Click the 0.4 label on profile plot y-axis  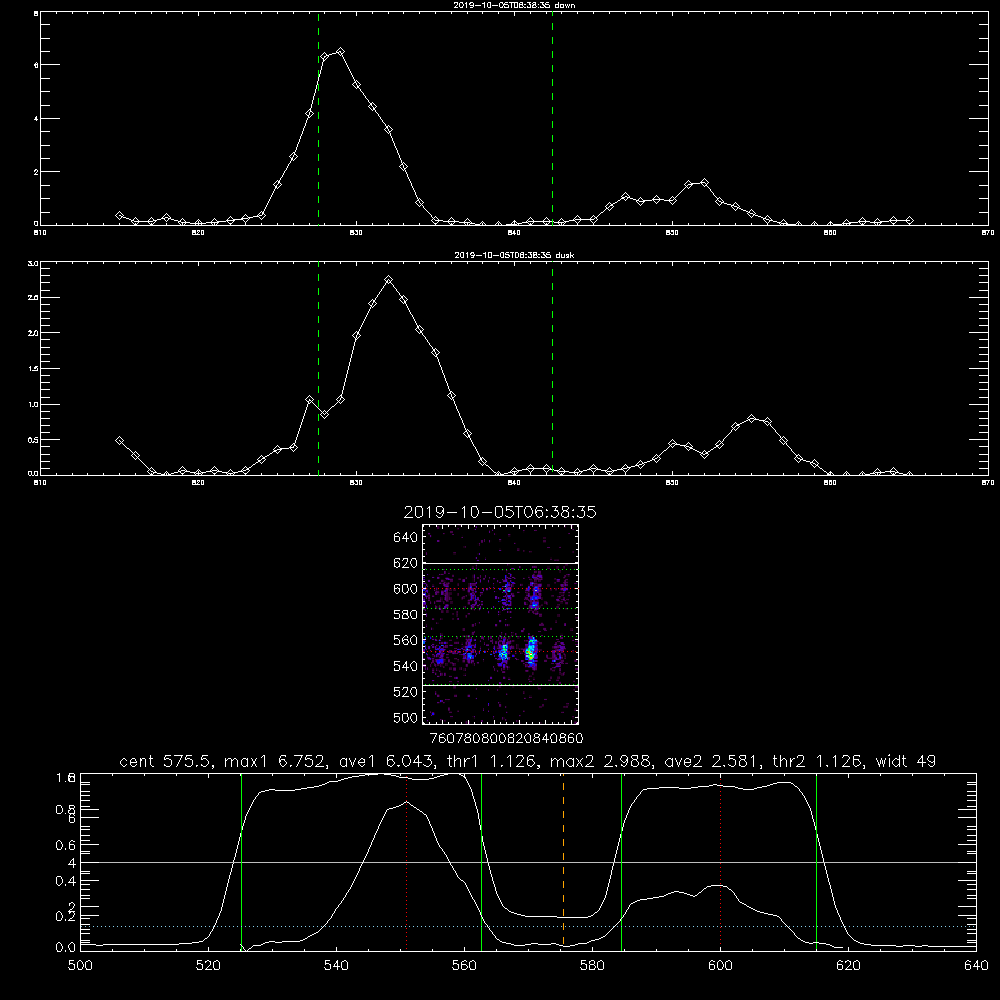tap(65, 881)
